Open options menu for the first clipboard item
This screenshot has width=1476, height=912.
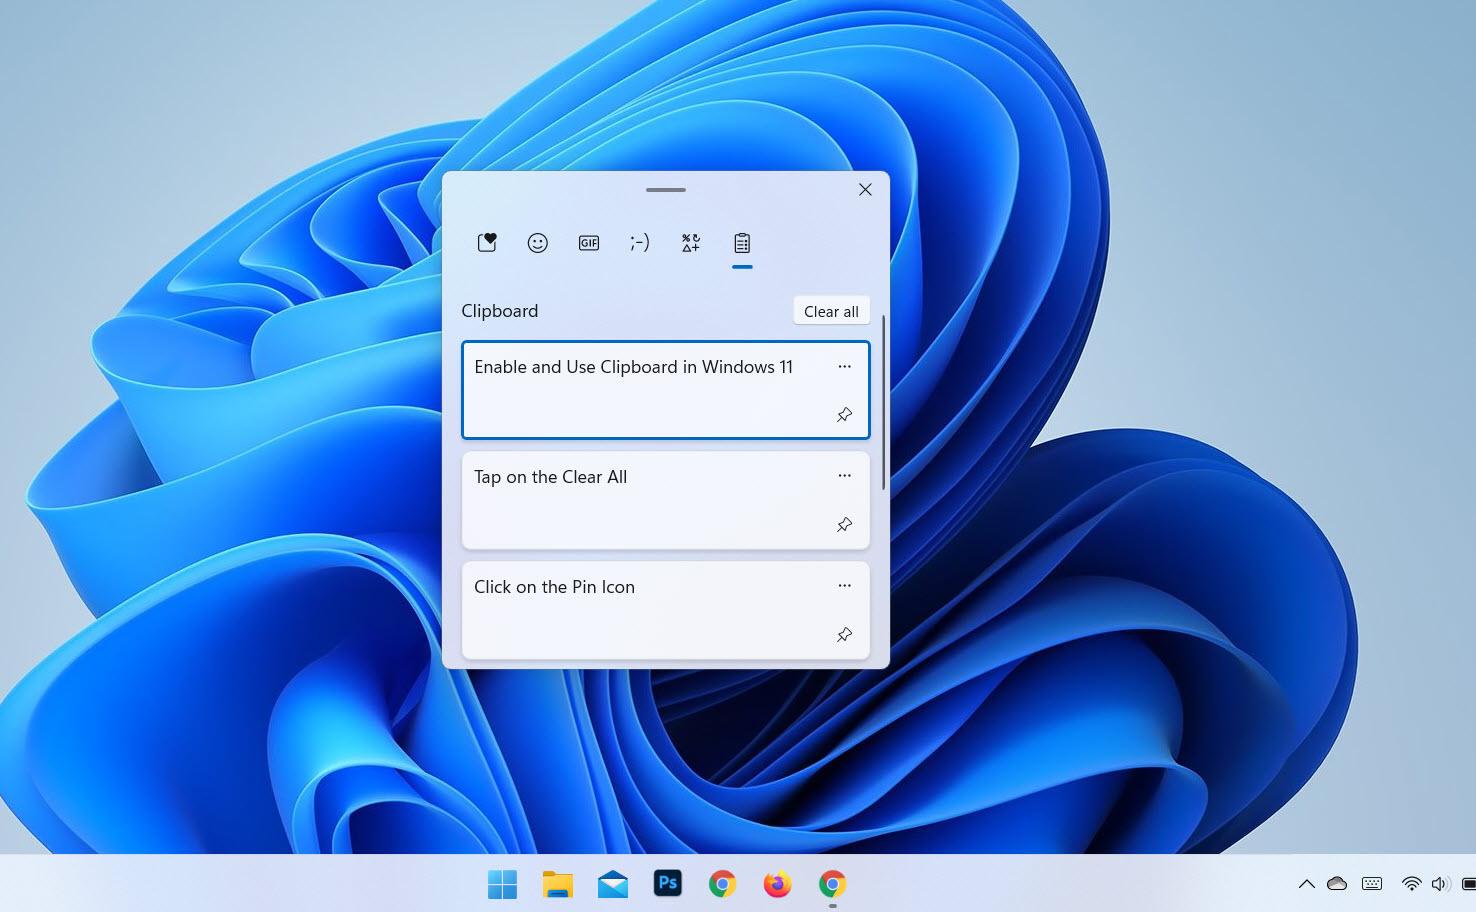(x=844, y=367)
